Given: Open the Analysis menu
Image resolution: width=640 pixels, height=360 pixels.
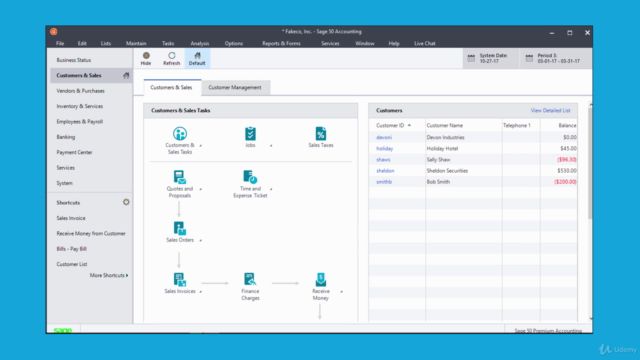Looking at the screenshot, I should (x=200, y=43).
